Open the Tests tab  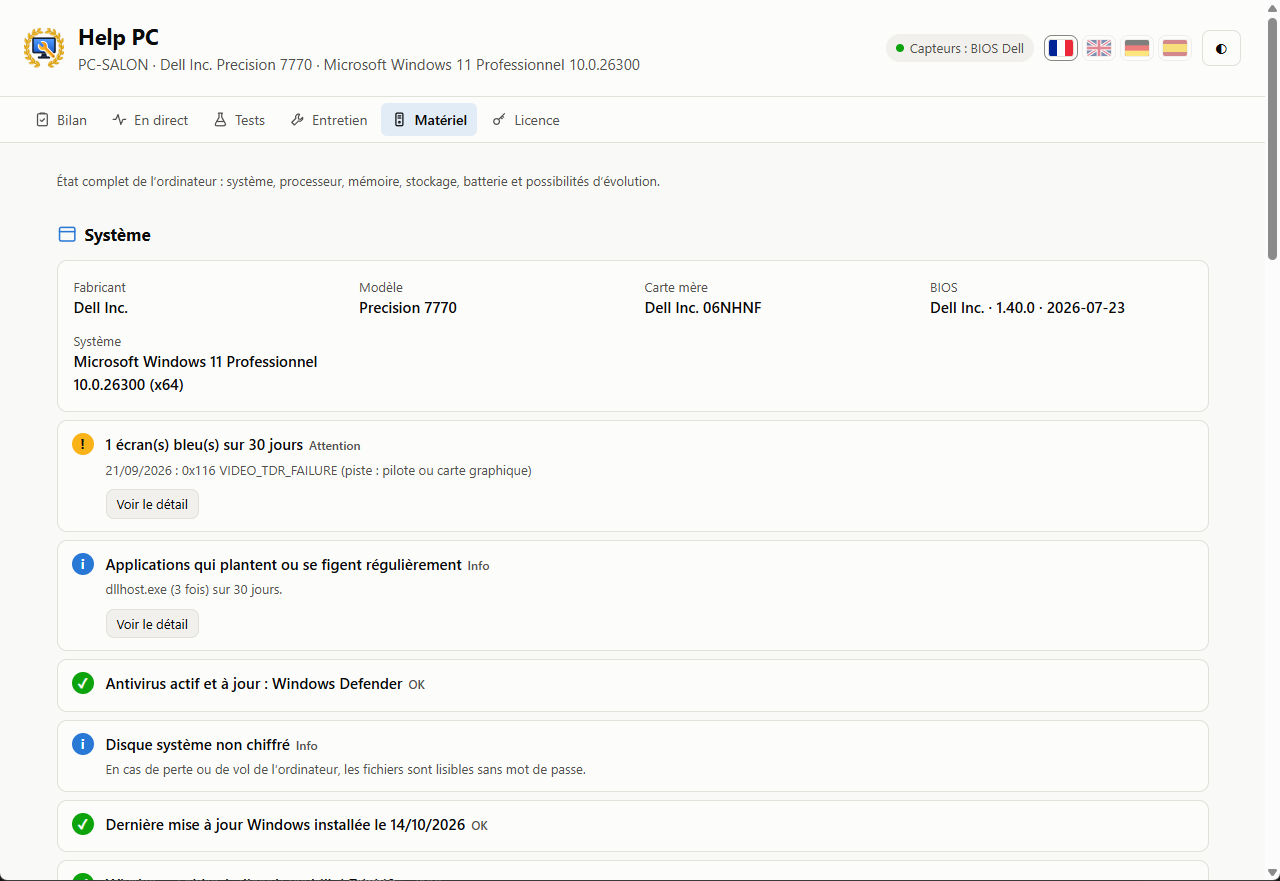(x=239, y=120)
